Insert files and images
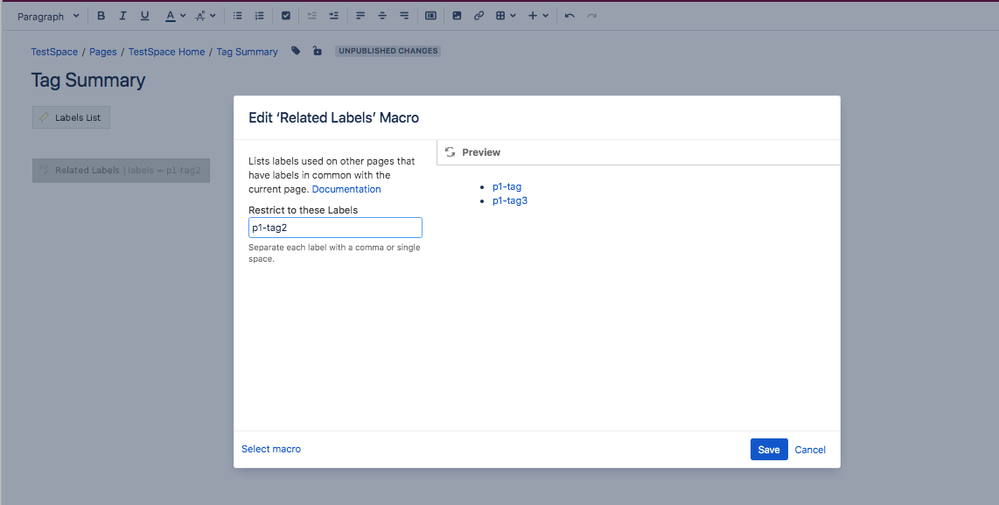 tap(457, 15)
